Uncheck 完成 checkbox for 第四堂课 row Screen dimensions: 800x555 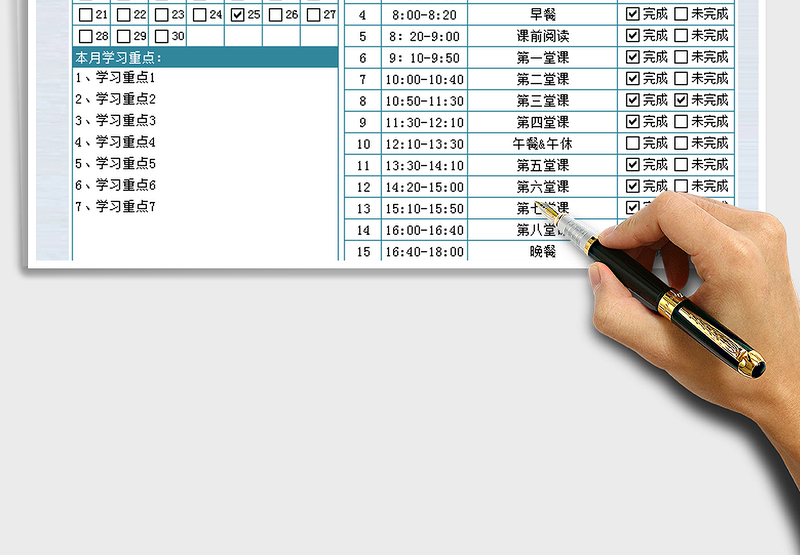pyautogui.click(x=633, y=121)
